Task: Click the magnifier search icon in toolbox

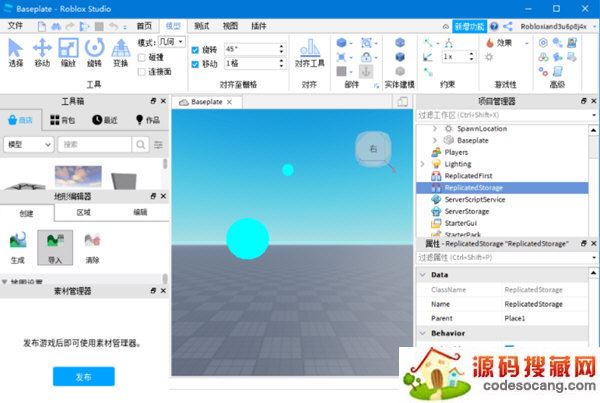Action: tap(140, 144)
